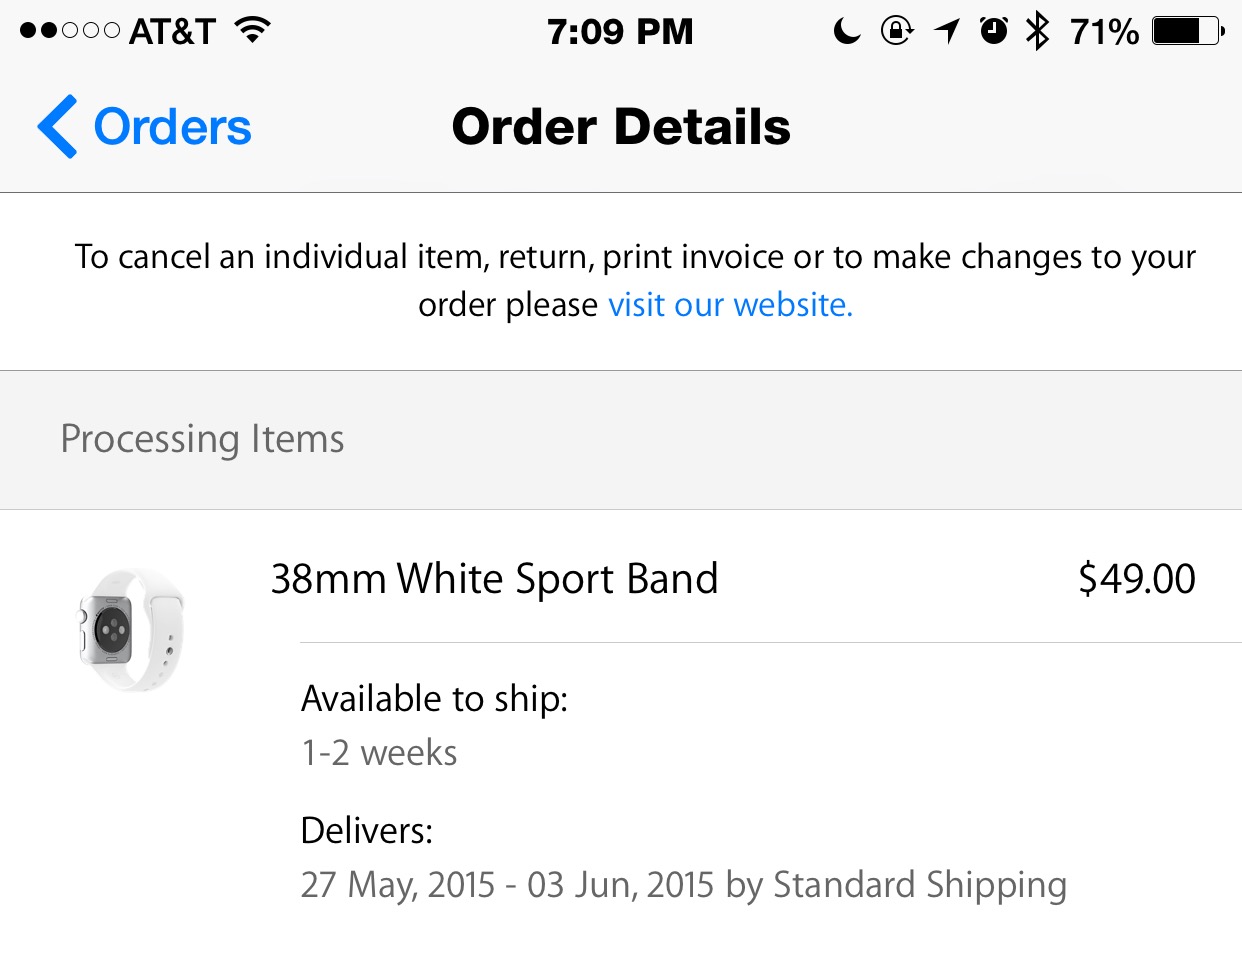This screenshot has width=1242, height=960.
Task: Tap the location services arrow icon
Action: 946,32
